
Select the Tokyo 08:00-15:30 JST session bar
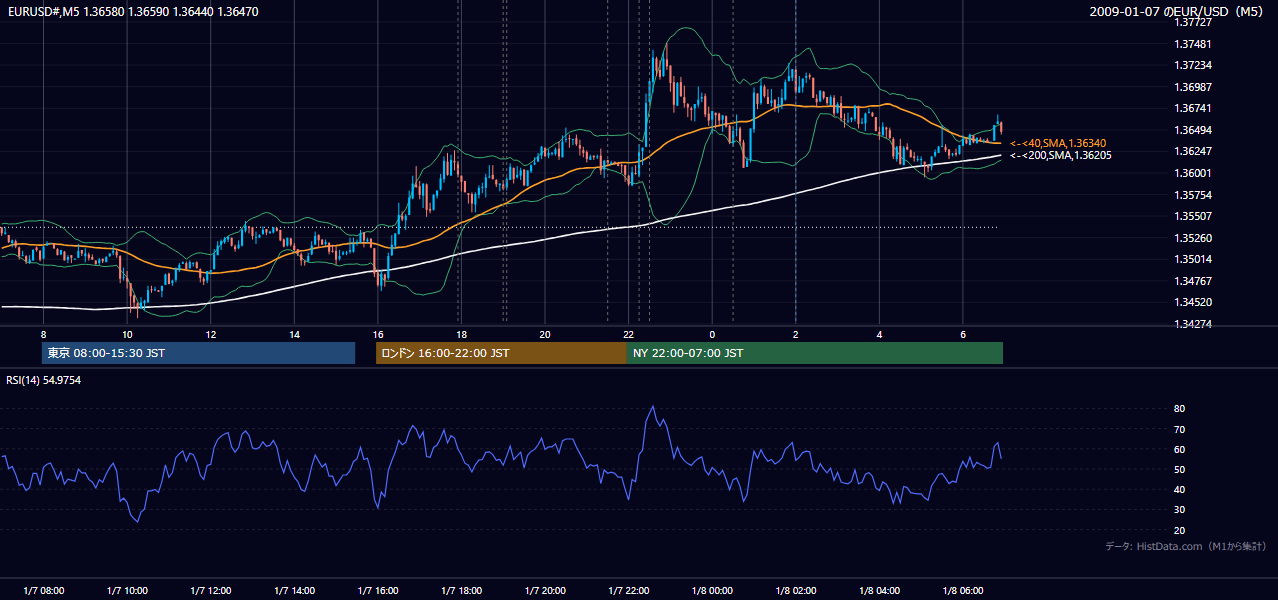[198, 353]
